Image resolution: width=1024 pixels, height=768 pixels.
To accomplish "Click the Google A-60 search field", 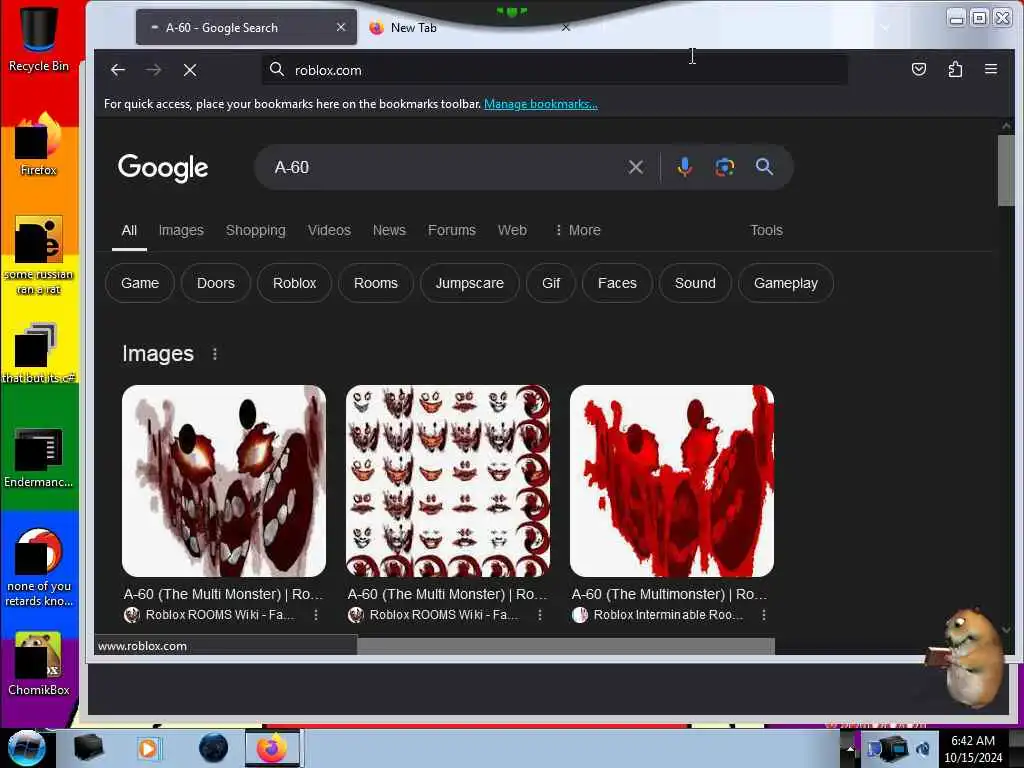I will [x=444, y=167].
